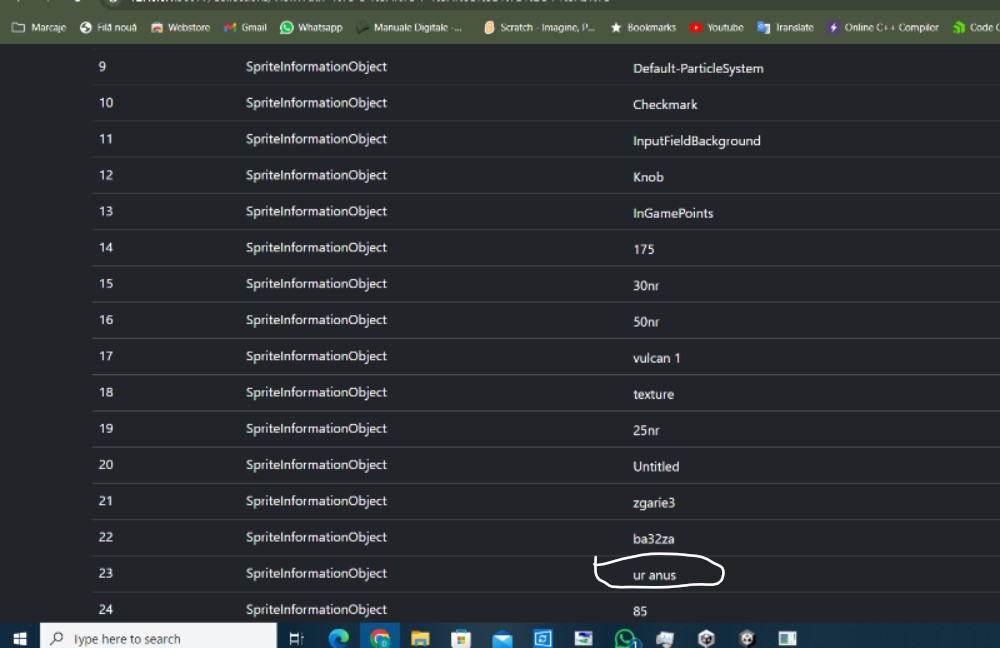Screen dimensions: 1000x648
Task: Click row number 22 in the table
Action: pyautogui.click(x=106, y=537)
